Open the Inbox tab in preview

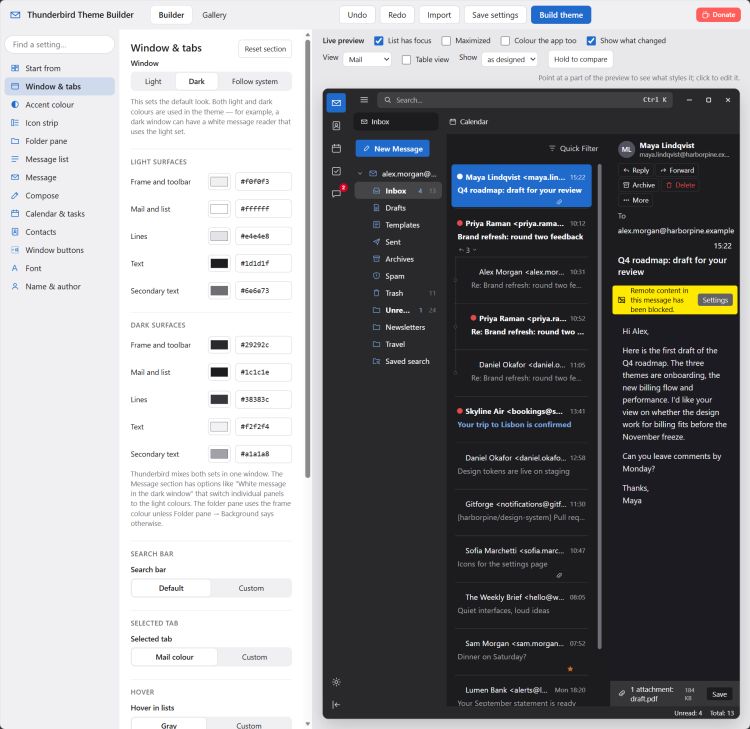click(x=396, y=122)
